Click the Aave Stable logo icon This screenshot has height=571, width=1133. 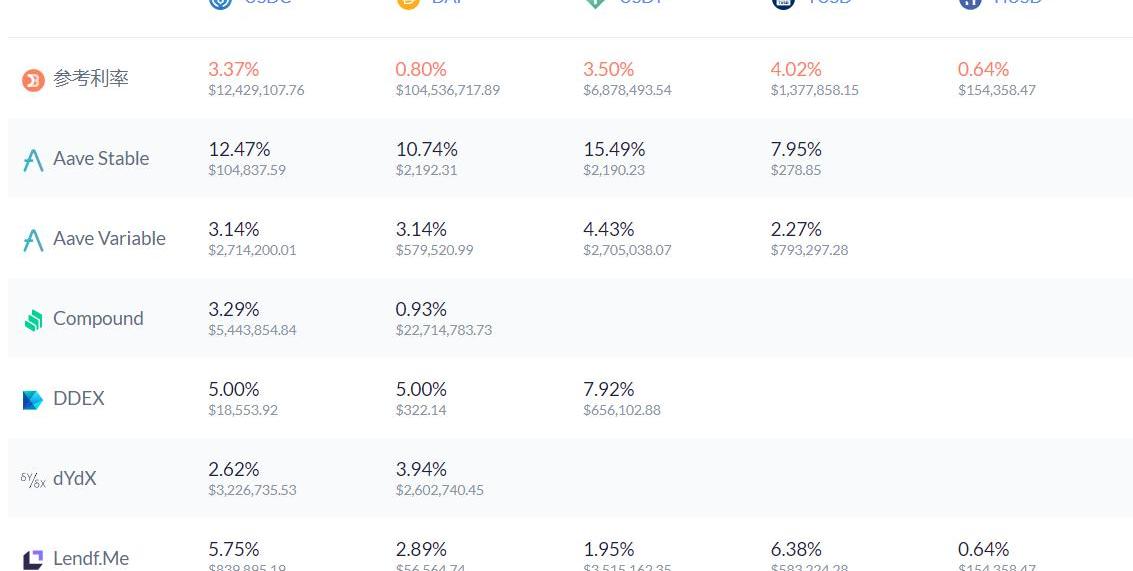point(33,160)
